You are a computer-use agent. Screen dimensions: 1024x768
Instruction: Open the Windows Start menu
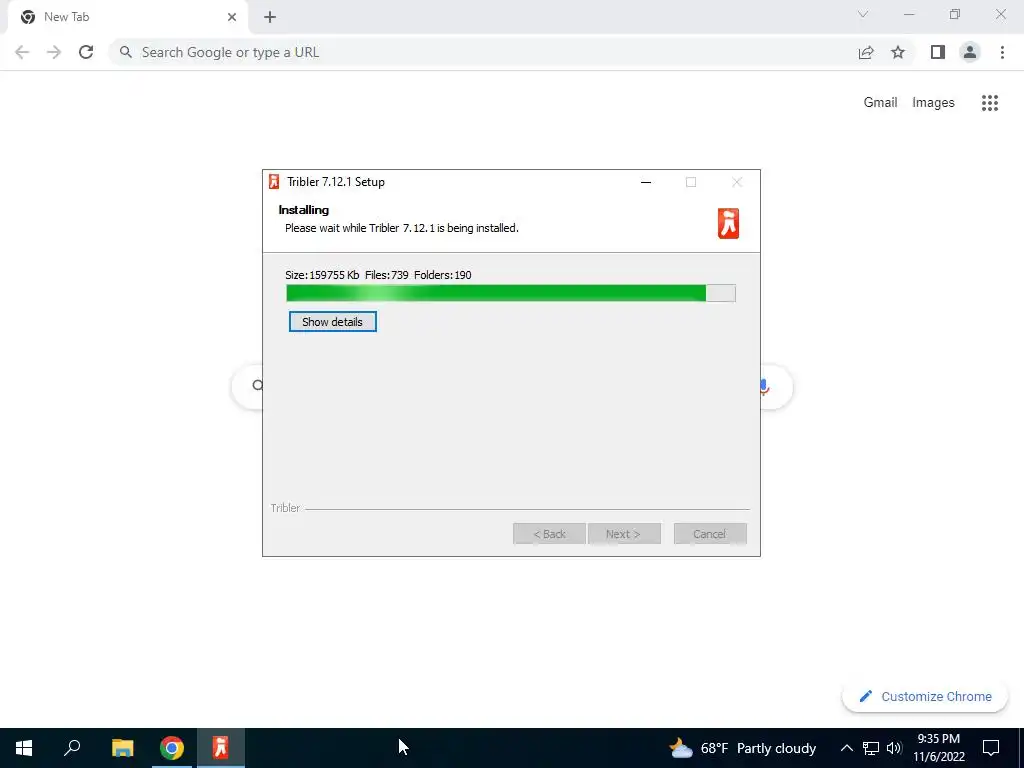pos(24,748)
